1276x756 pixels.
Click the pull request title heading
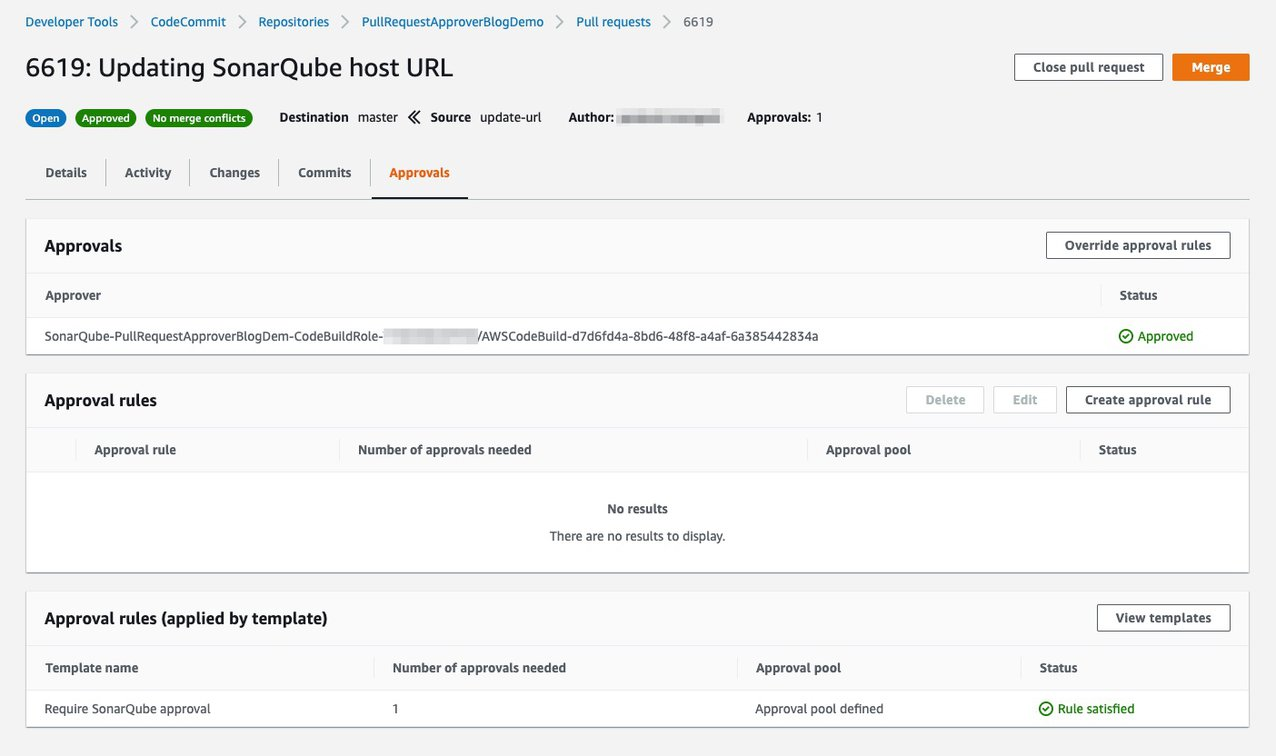point(239,68)
